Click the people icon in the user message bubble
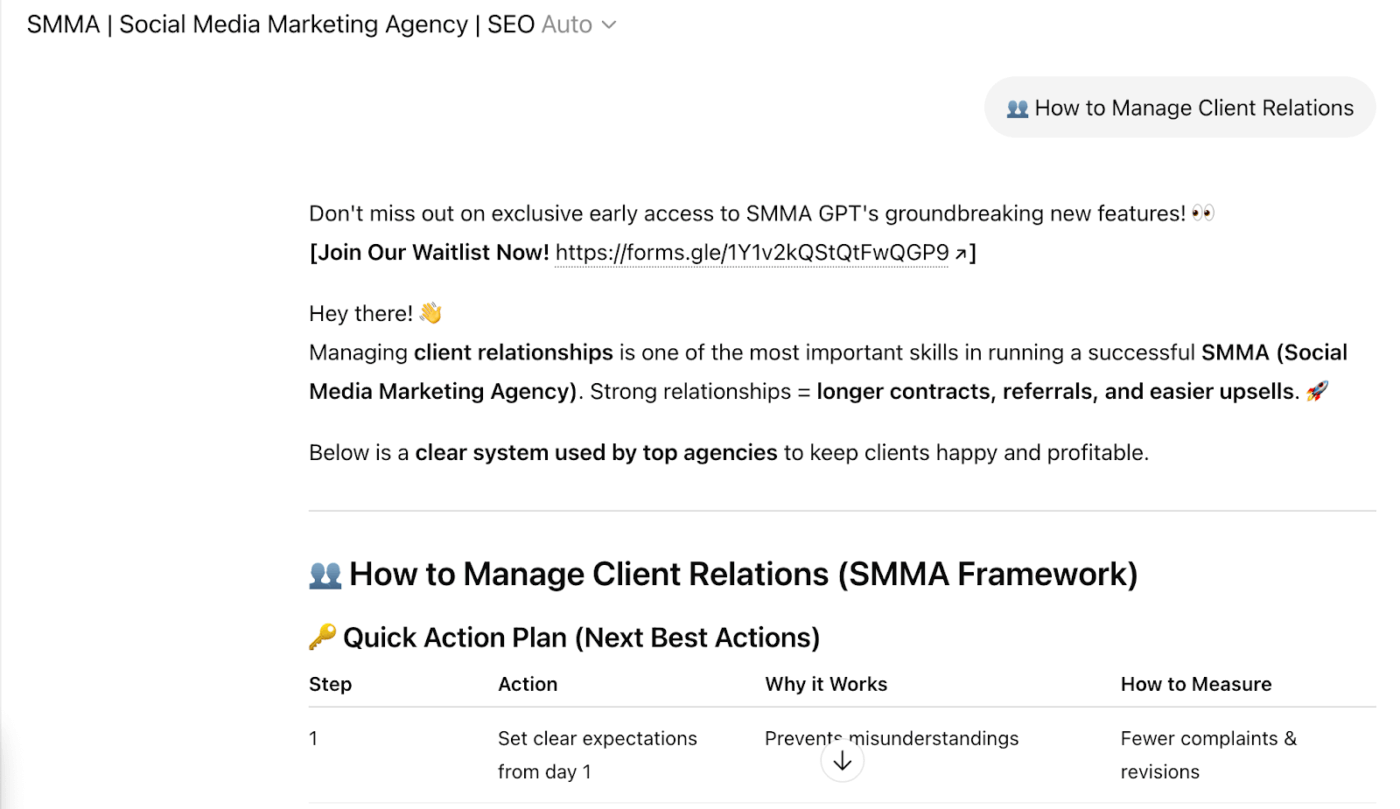This screenshot has width=1400, height=809. (1017, 107)
